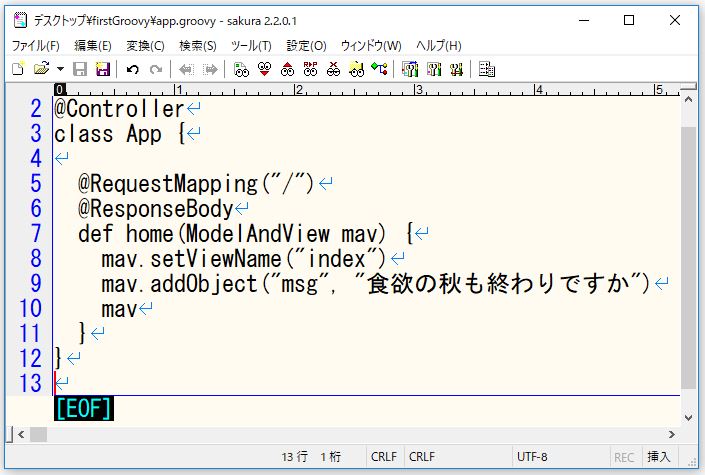Viewport: 705px width, 475px height.
Task: Click the @RequestMapping("/") line
Action: click(196, 184)
